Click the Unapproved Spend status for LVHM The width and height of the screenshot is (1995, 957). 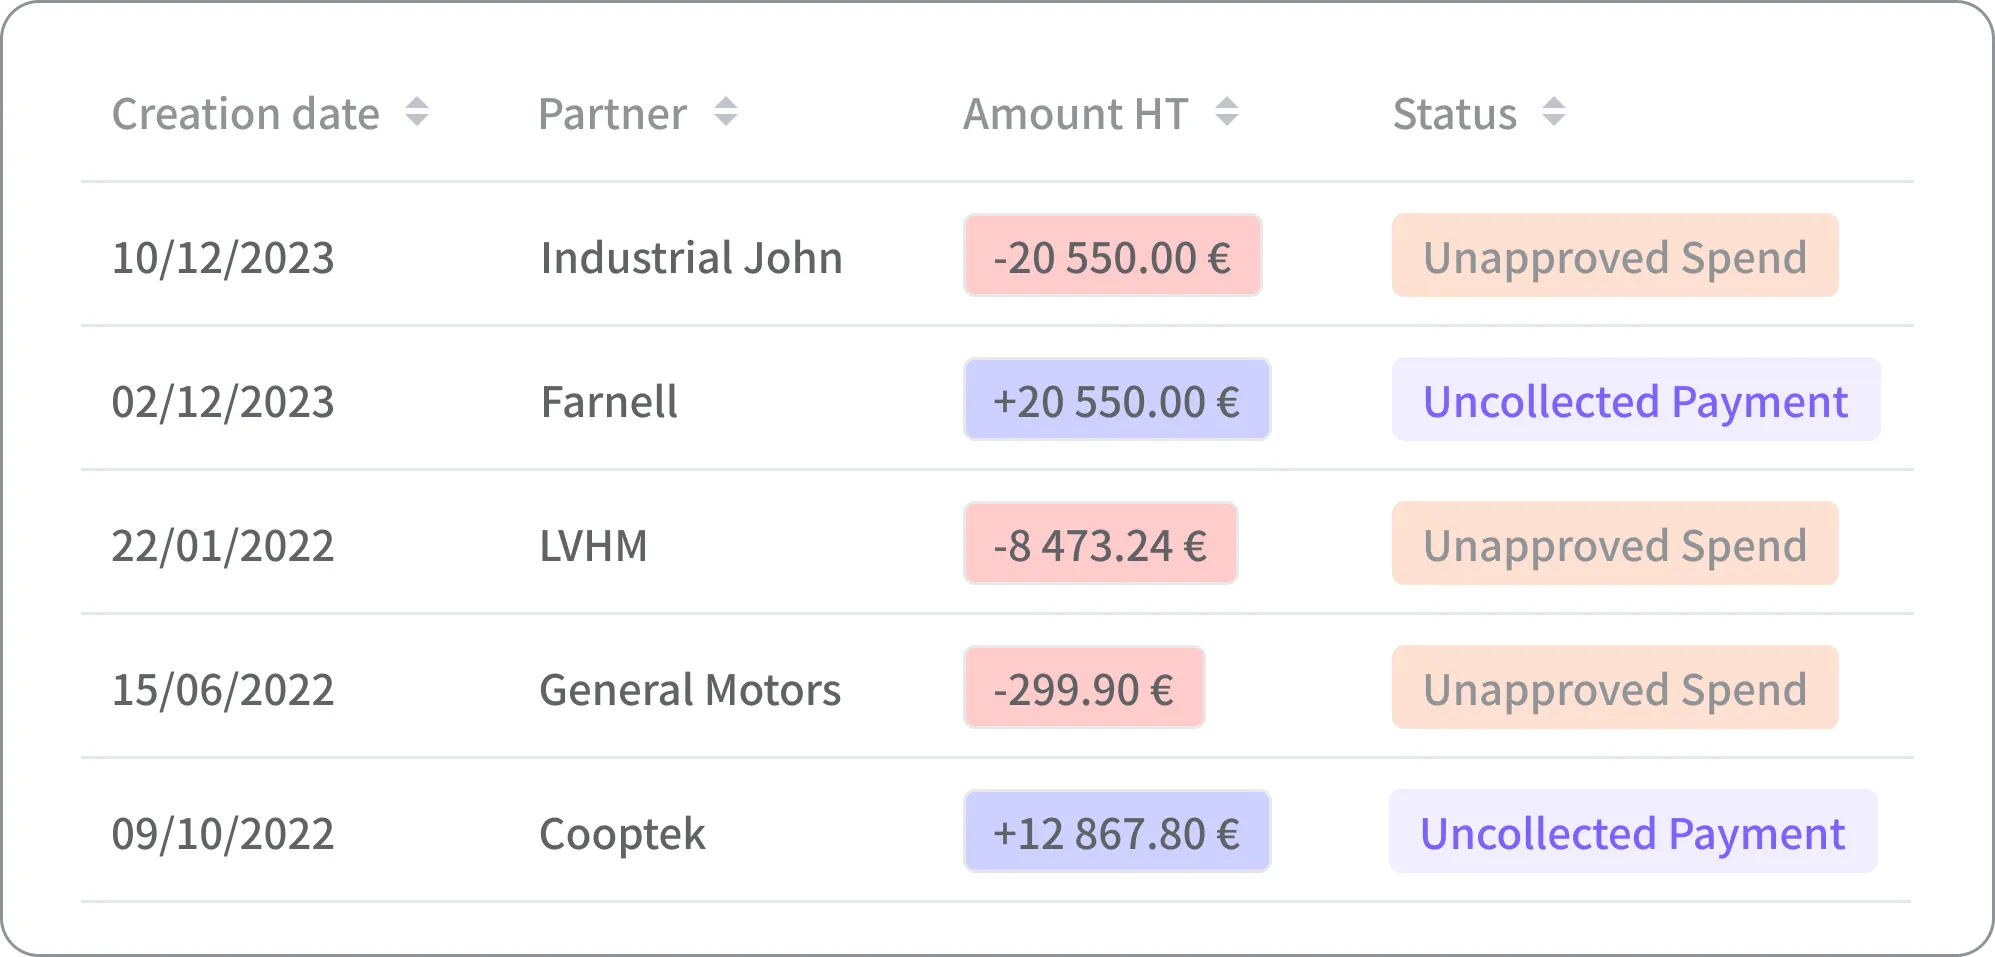tap(1615, 545)
